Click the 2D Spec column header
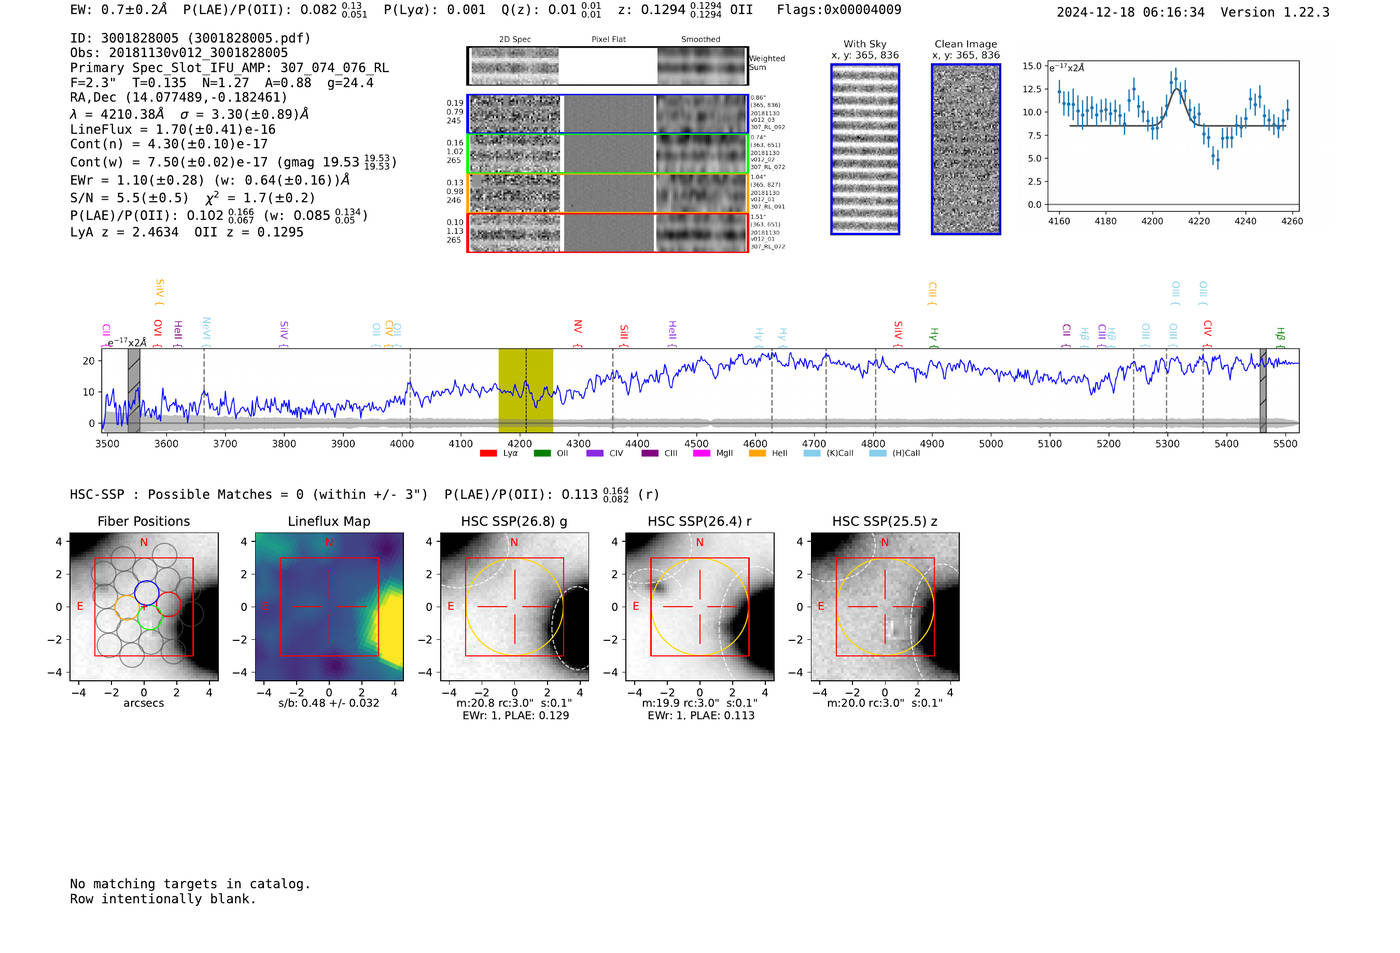 tap(515, 39)
